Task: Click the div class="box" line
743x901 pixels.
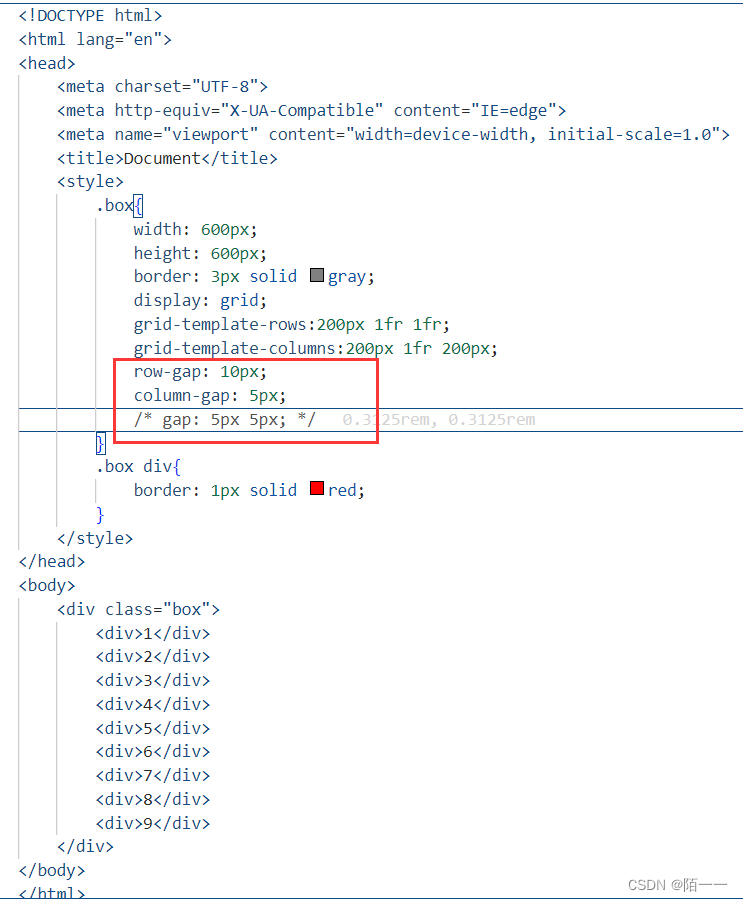Action: pyautogui.click(x=138, y=609)
